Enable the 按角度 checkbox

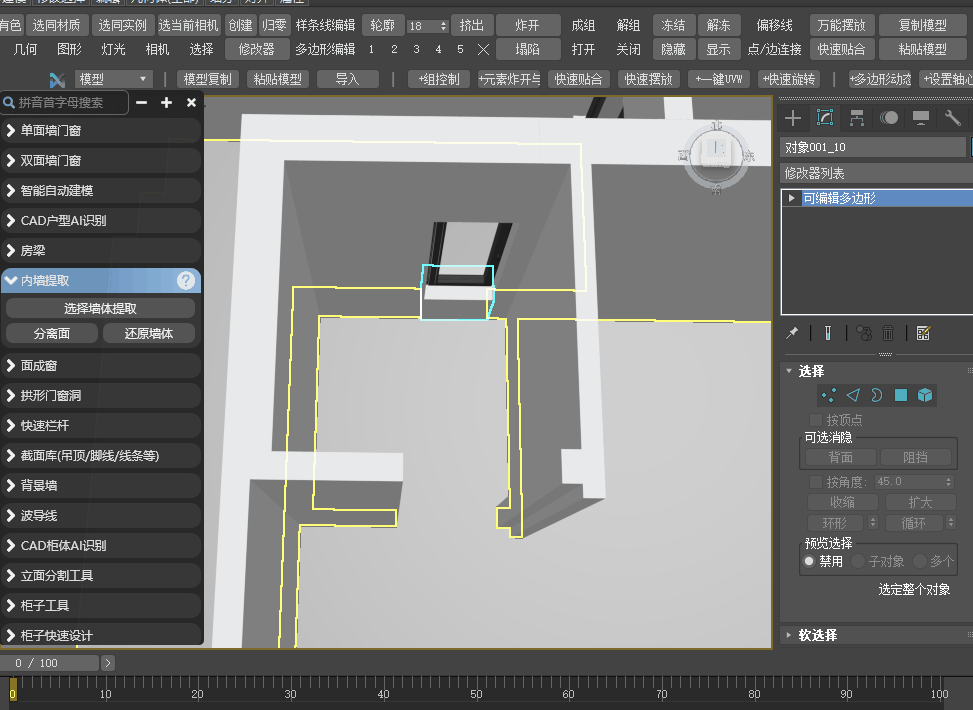click(816, 482)
